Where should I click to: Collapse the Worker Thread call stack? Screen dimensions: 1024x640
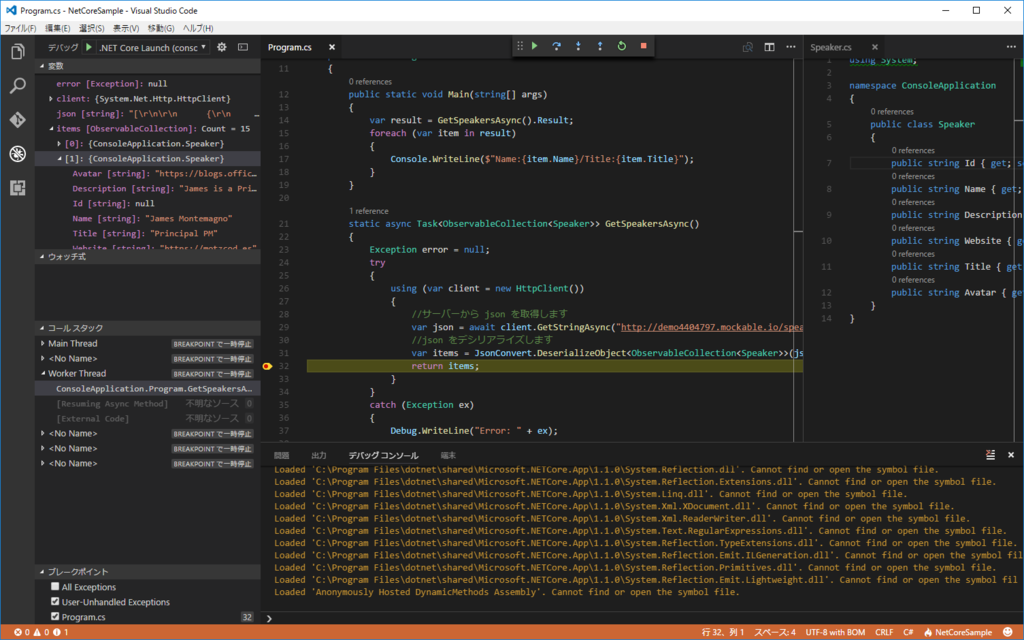pos(43,374)
